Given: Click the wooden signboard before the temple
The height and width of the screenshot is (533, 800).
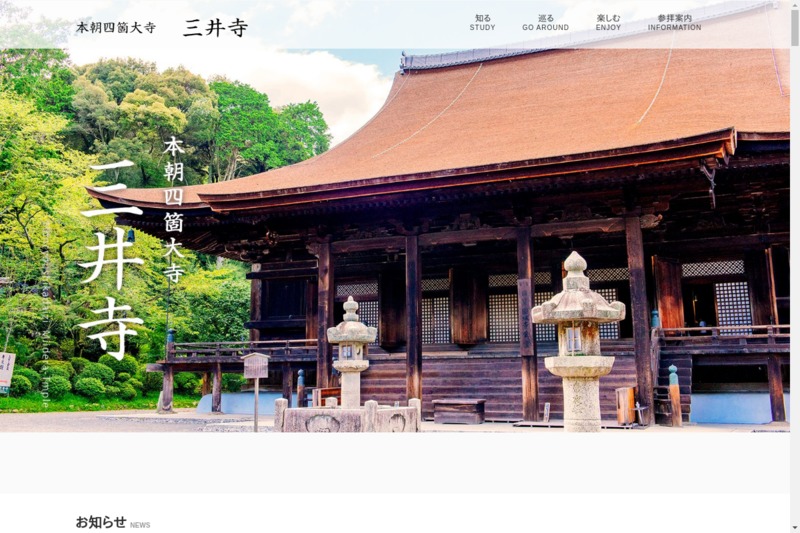Looking at the screenshot, I should (256, 366).
